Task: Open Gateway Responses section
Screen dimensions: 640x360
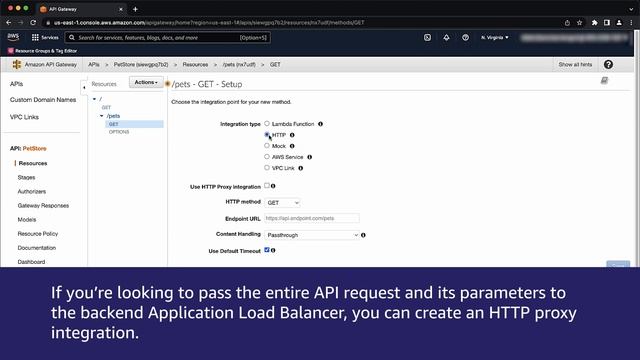Action: coord(43,206)
